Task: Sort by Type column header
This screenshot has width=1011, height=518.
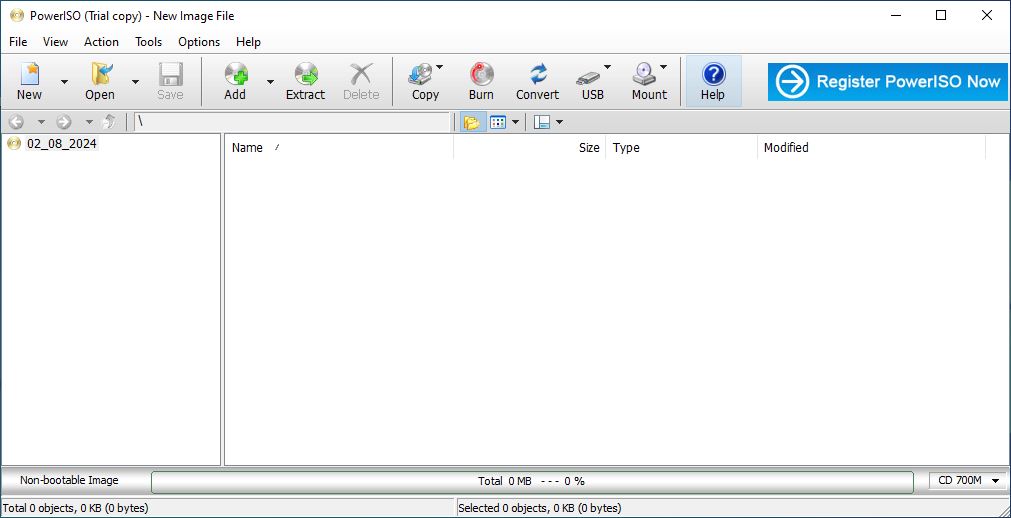Action: [682, 148]
